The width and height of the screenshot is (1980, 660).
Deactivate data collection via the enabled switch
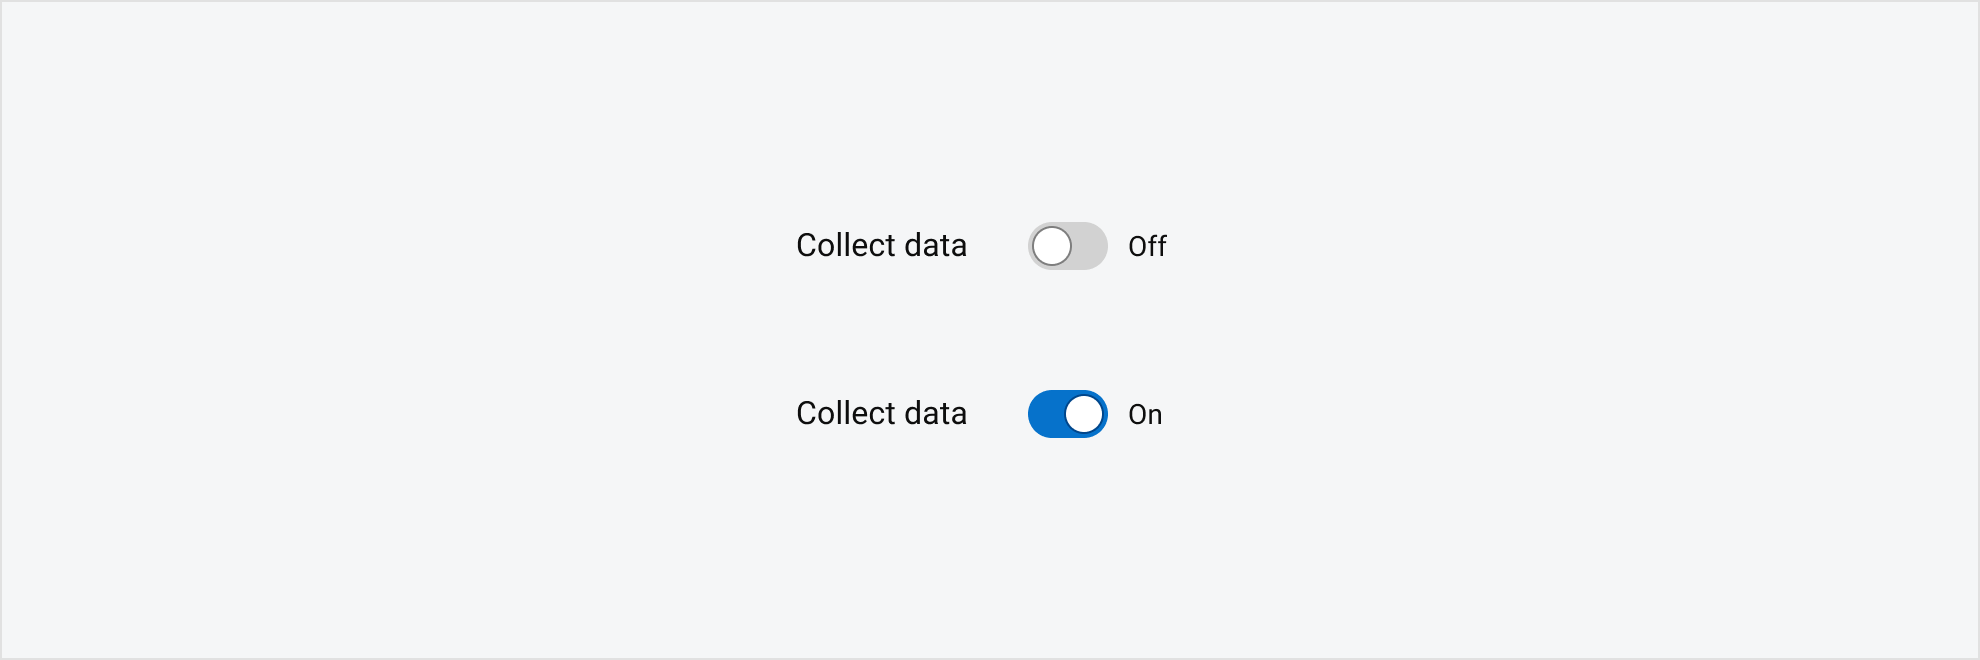(1067, 413)
